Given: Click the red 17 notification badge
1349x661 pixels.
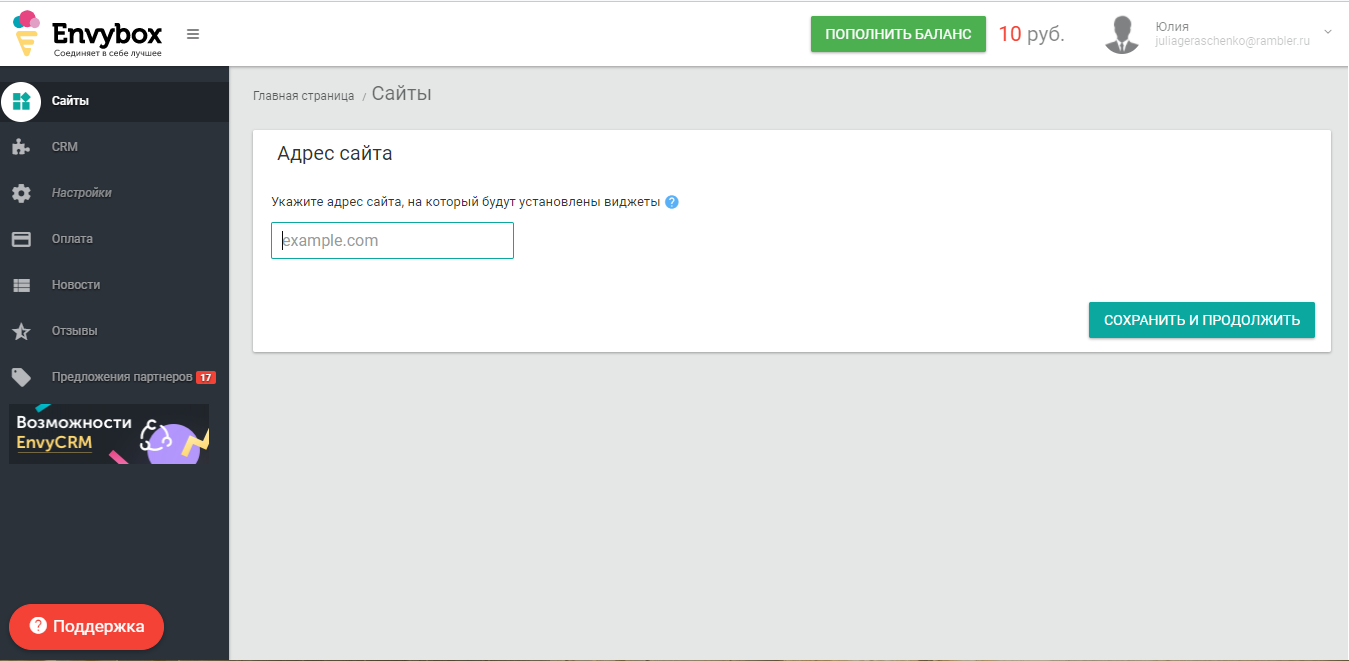Looking at the screenshot, I should (x=205, y=377).
